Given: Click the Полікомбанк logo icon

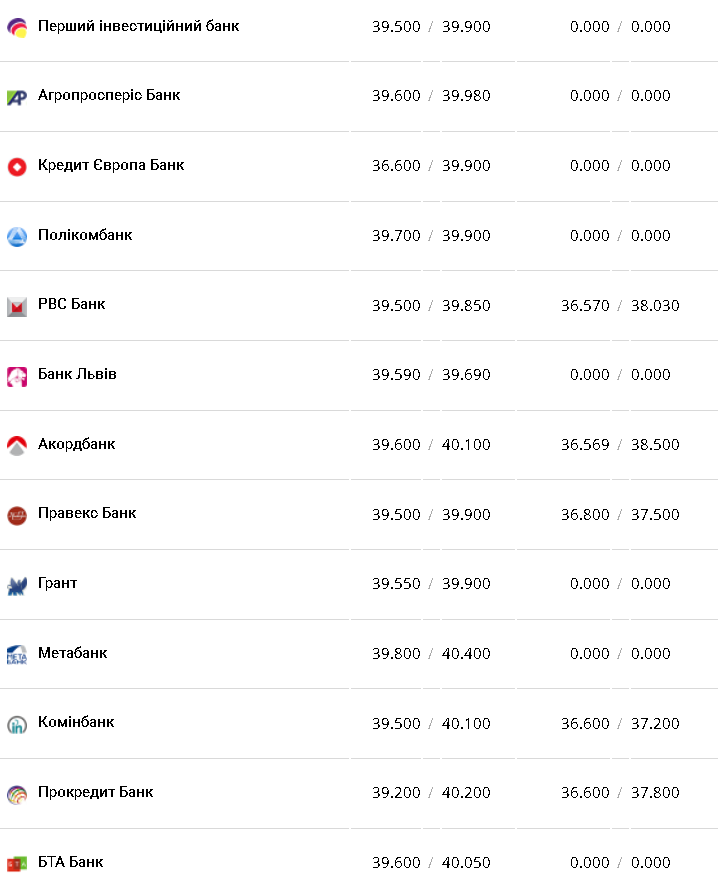Looking at the screenshot, I should tap(16, 237).
